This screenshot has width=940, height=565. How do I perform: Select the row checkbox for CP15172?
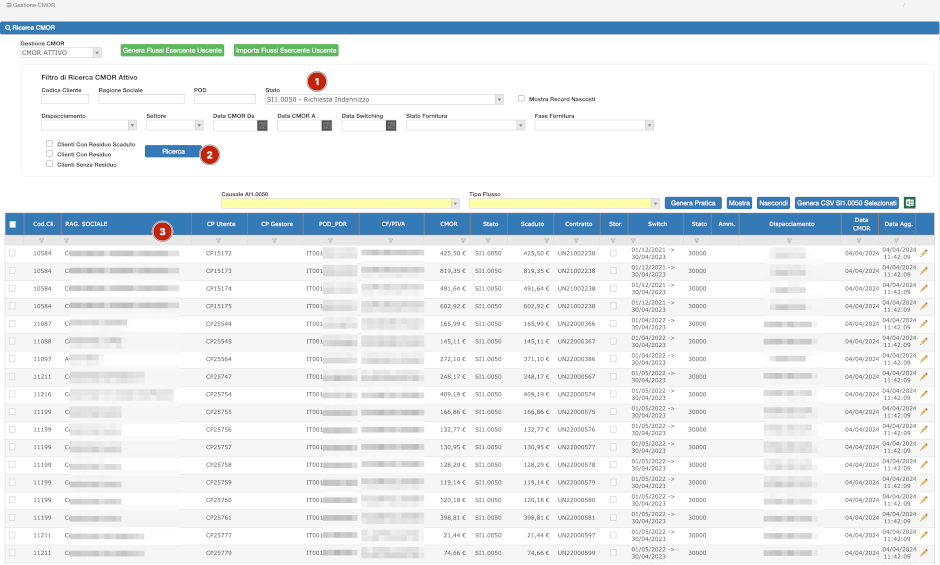coord(13,253)
